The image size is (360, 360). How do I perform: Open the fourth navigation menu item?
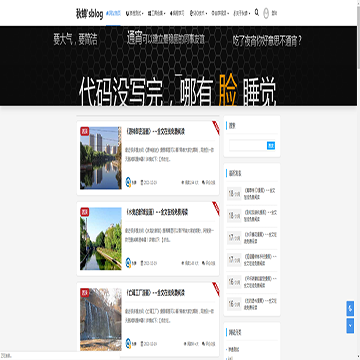(x=177, y=13)
